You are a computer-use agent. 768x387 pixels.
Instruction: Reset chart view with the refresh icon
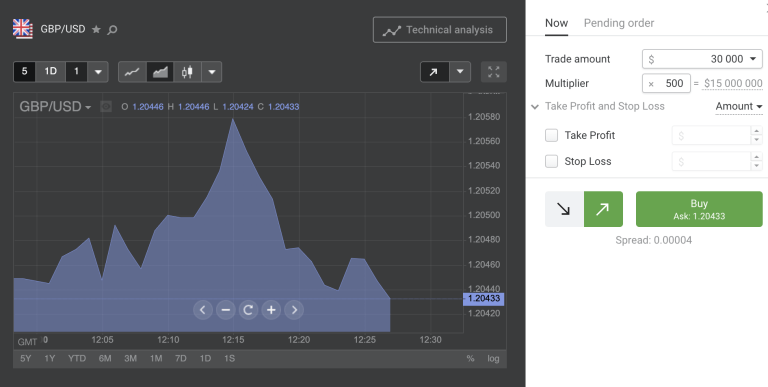248,310
